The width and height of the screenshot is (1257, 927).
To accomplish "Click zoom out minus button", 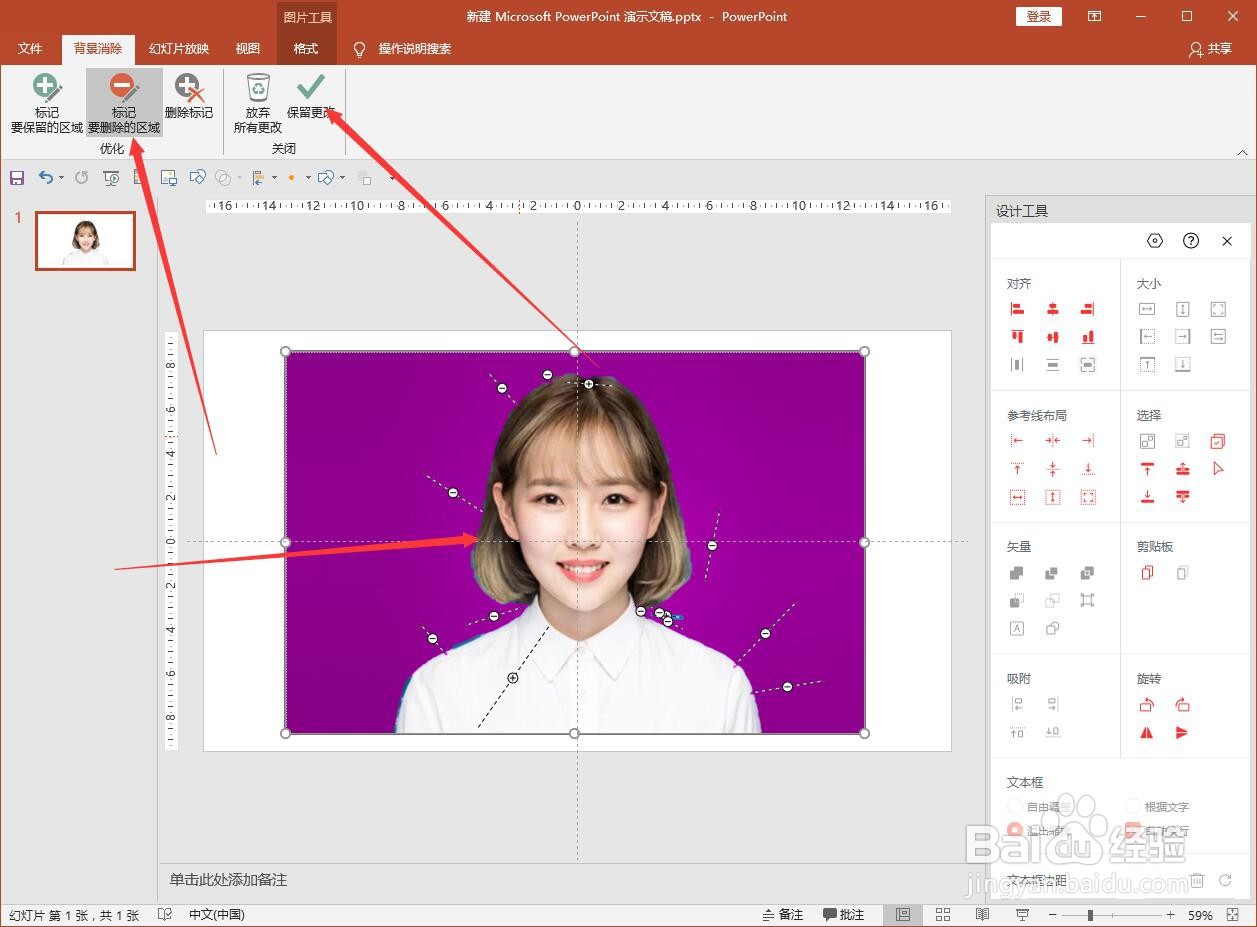I will [x=1053, y=914].
